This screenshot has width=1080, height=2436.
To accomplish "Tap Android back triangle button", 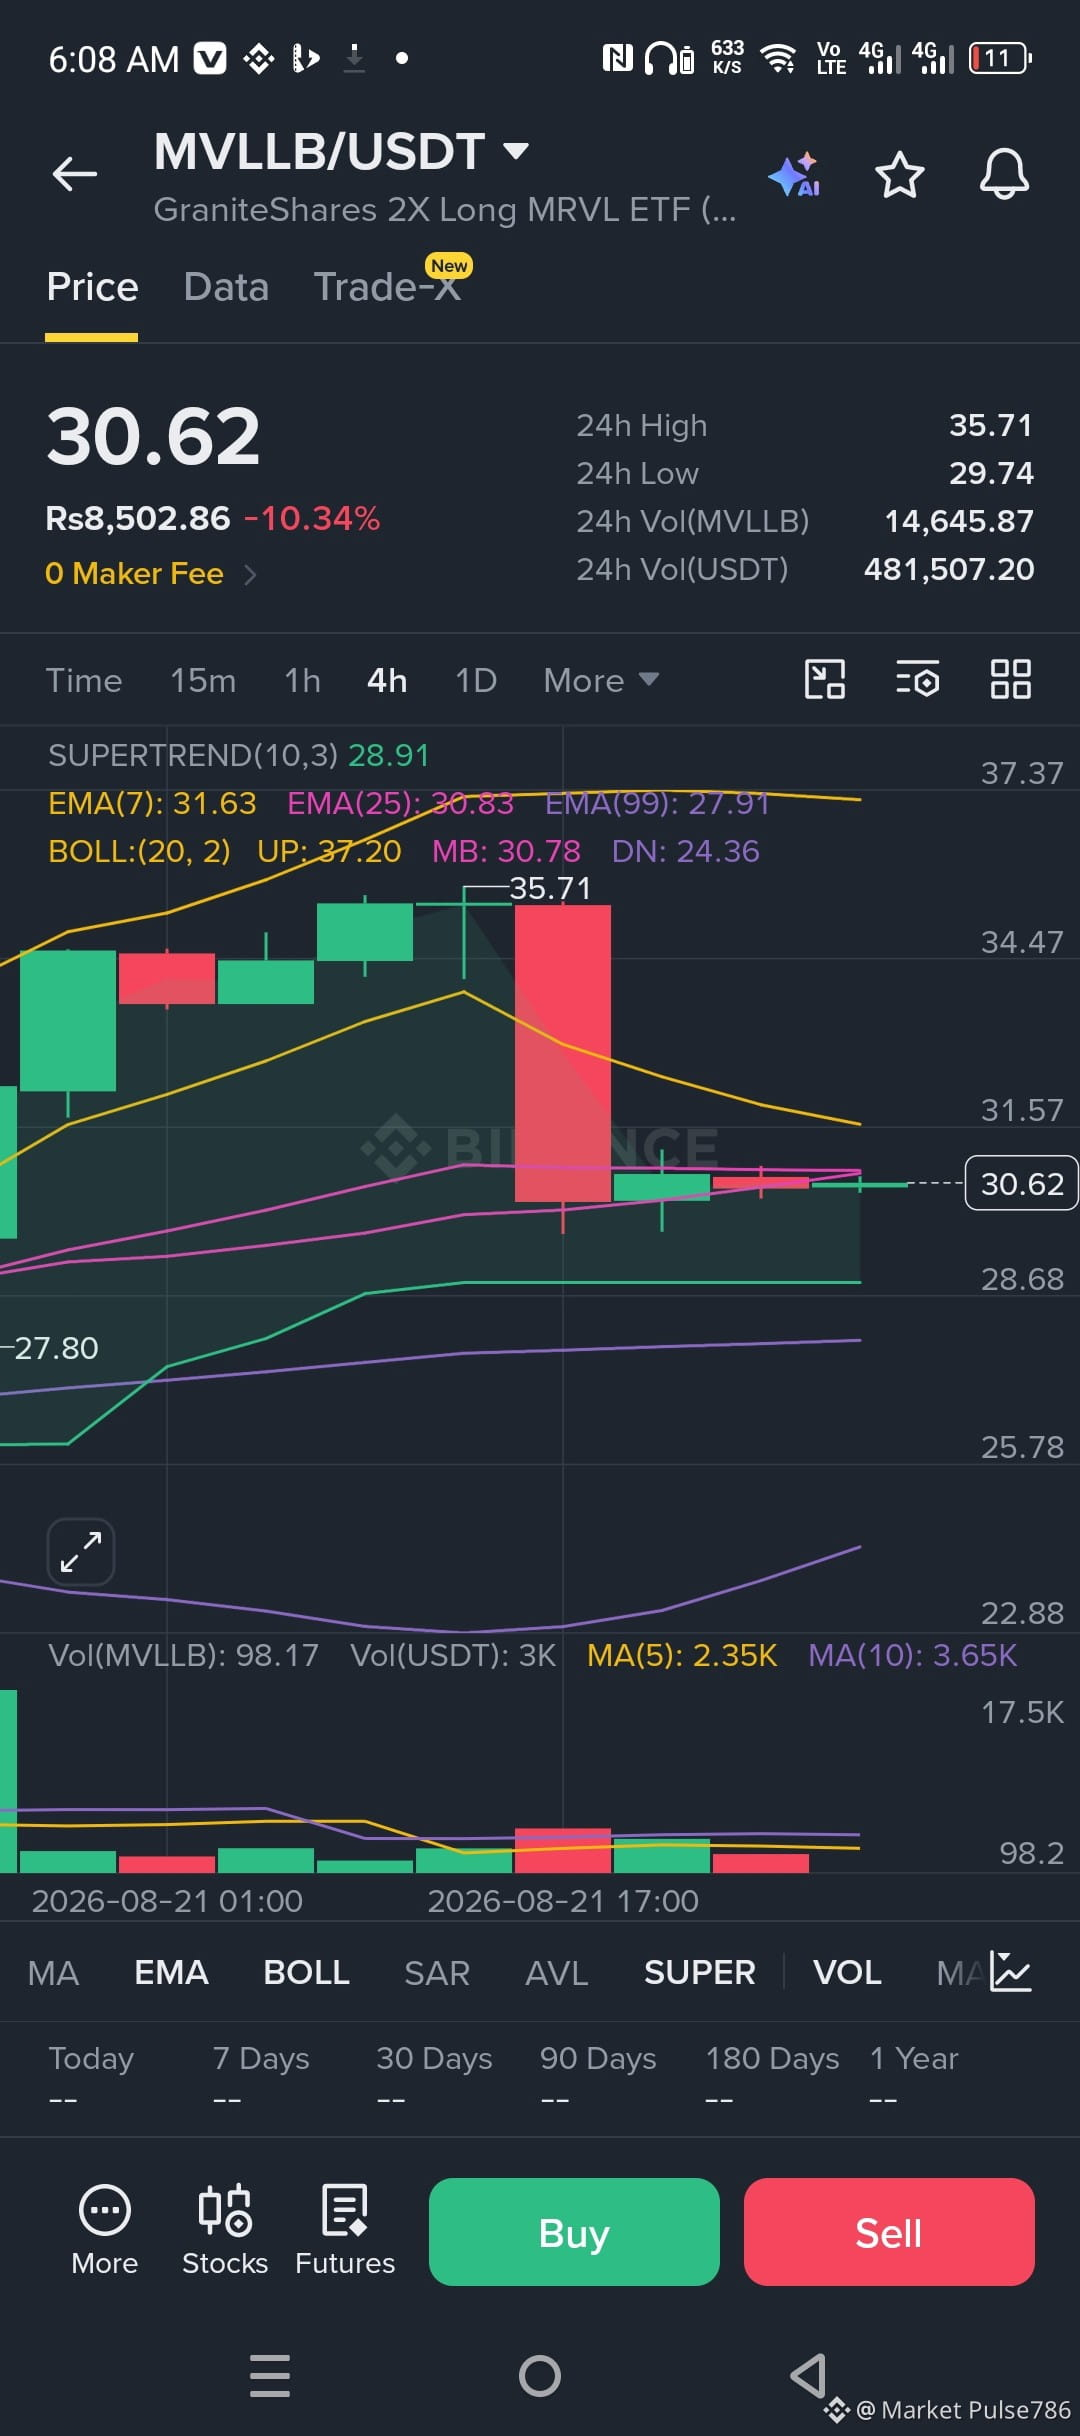I will point(809,2376).
